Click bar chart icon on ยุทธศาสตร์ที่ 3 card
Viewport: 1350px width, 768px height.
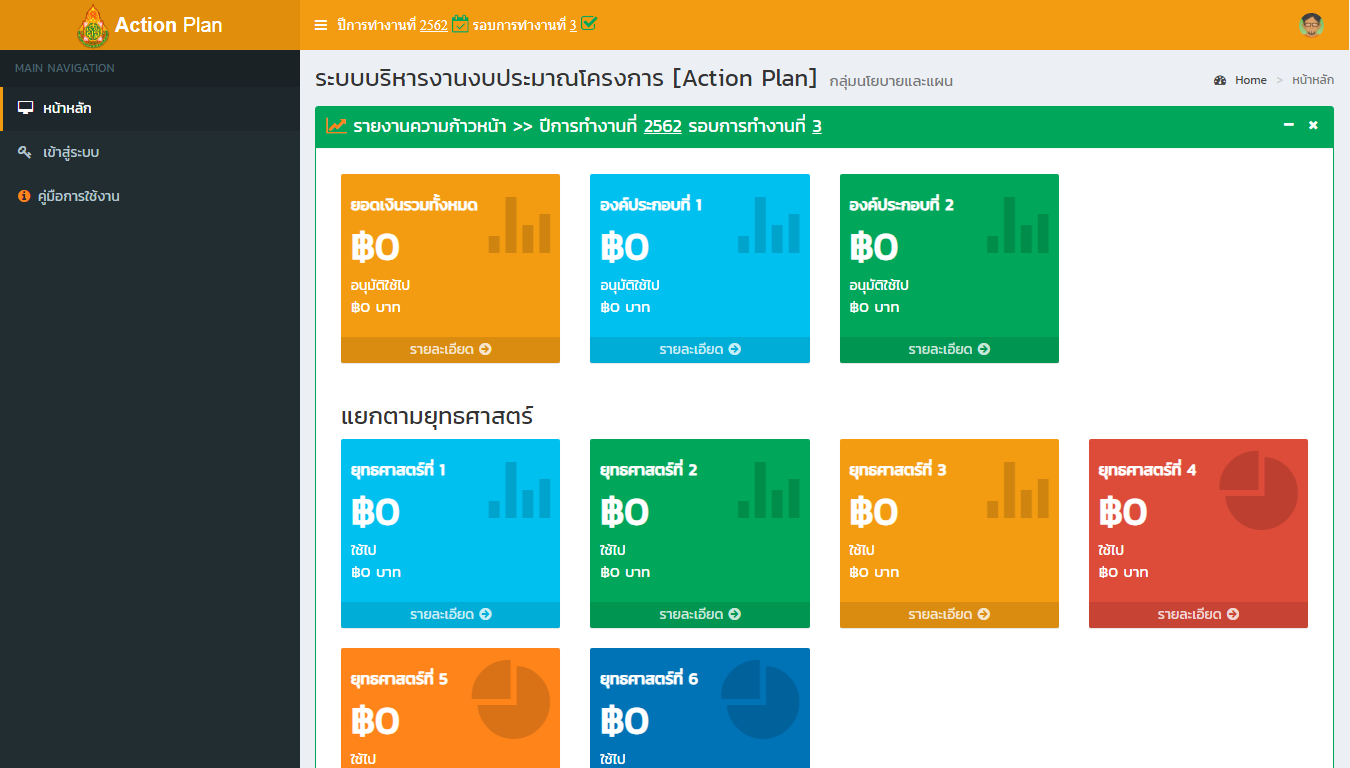pyautogui.click(x=1018, y=490)
